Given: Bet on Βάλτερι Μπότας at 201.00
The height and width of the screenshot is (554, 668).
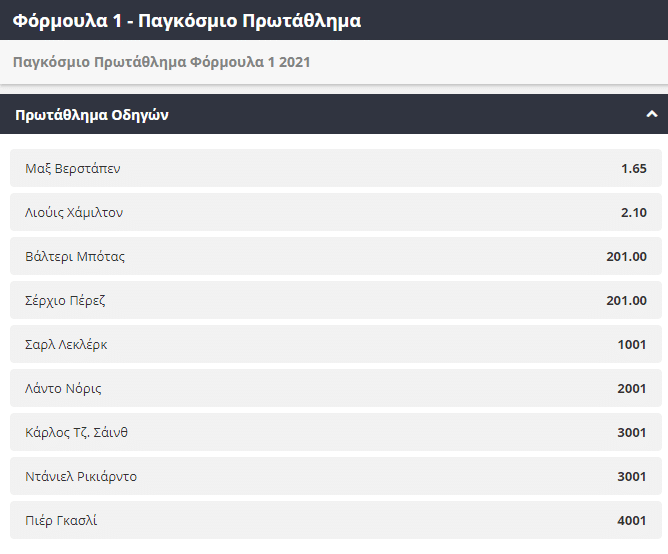Looking at the screenshot, I should [335, 256].
